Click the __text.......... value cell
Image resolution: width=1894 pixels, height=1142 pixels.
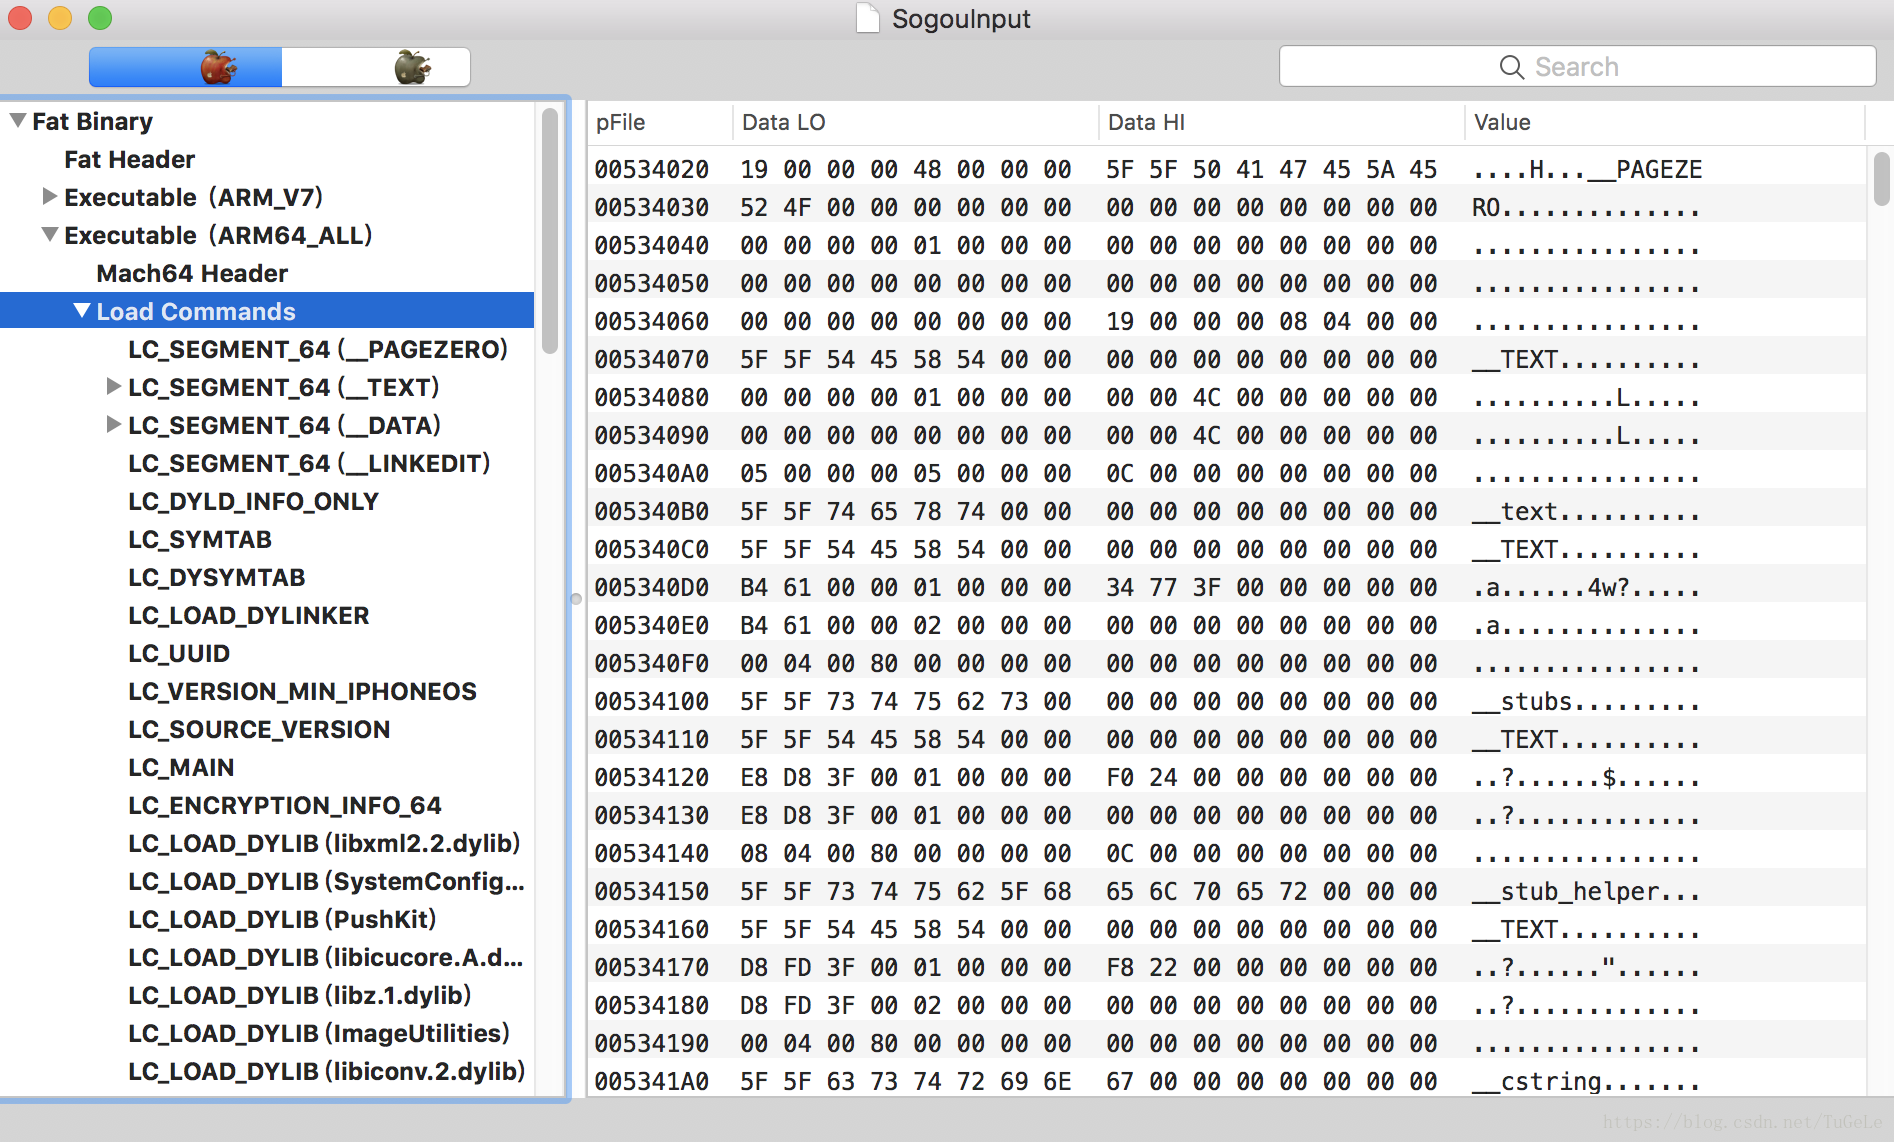[1586, 511]
